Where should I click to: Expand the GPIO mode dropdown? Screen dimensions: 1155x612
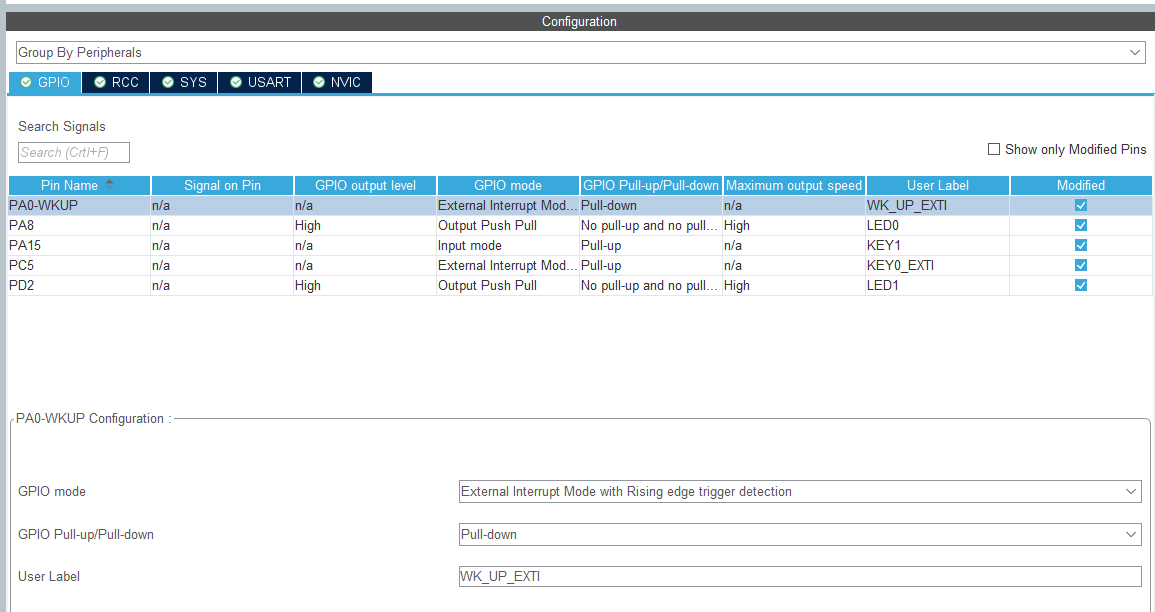pyautogui.click(x=799, y=492)
